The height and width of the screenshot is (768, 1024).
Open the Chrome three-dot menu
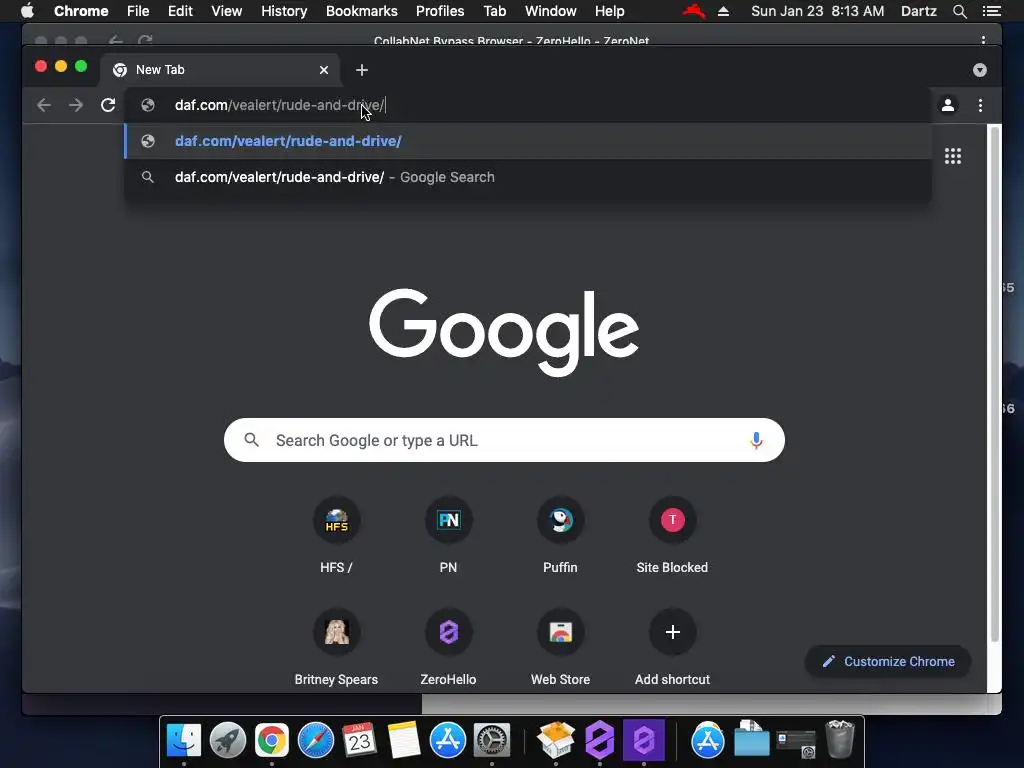pos(980,105)
